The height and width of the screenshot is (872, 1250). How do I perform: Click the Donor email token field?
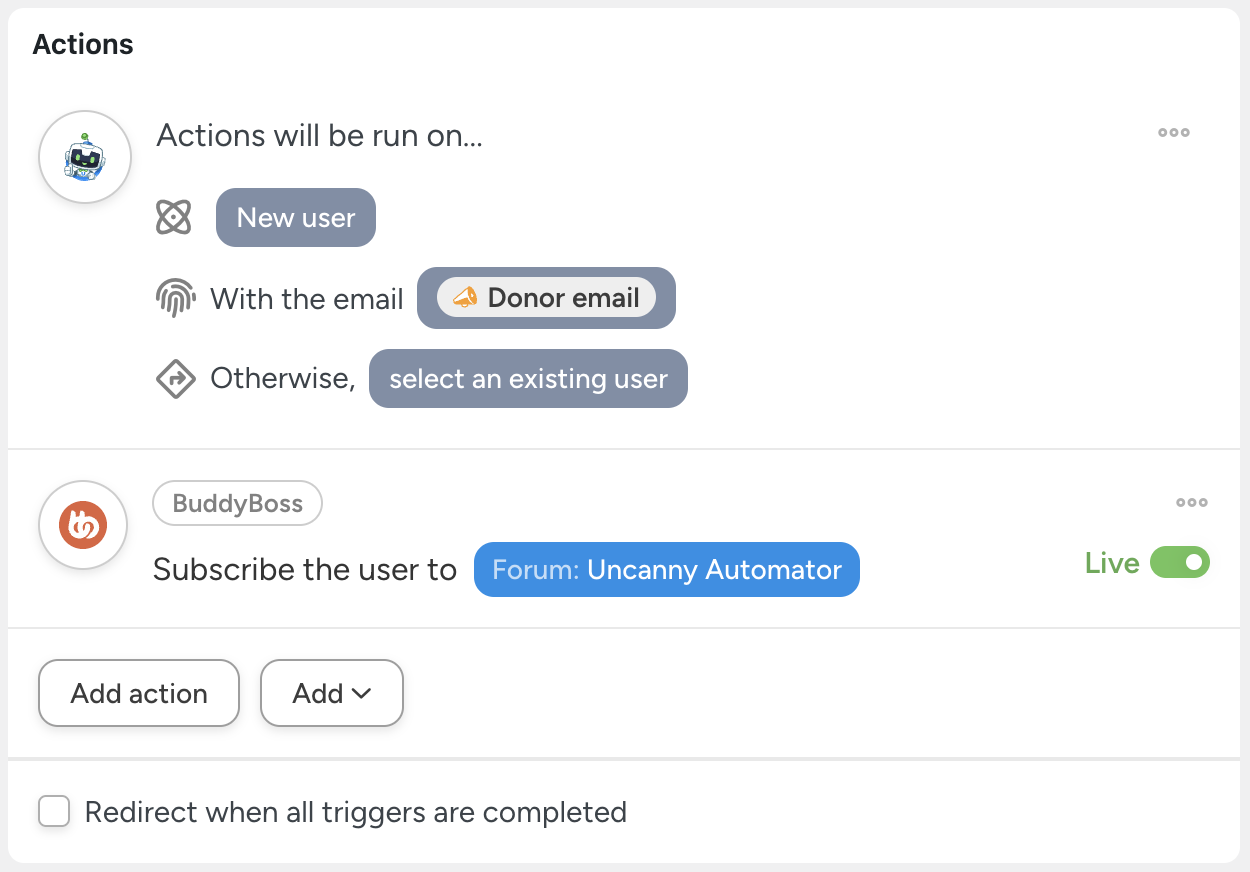coord(546,298)
